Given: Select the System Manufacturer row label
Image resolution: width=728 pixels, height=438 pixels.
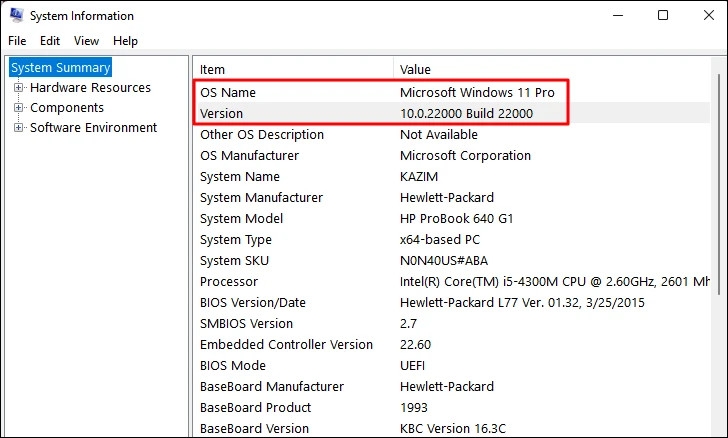Looking at the screenshot, I should [x=261, y=197].
